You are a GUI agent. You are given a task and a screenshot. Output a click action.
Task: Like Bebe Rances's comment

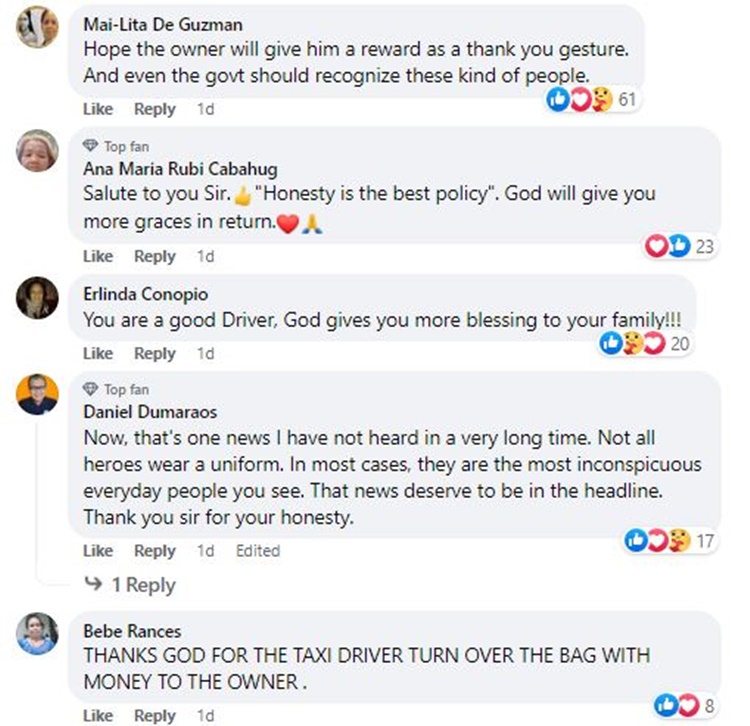click(x=98, y=715)
